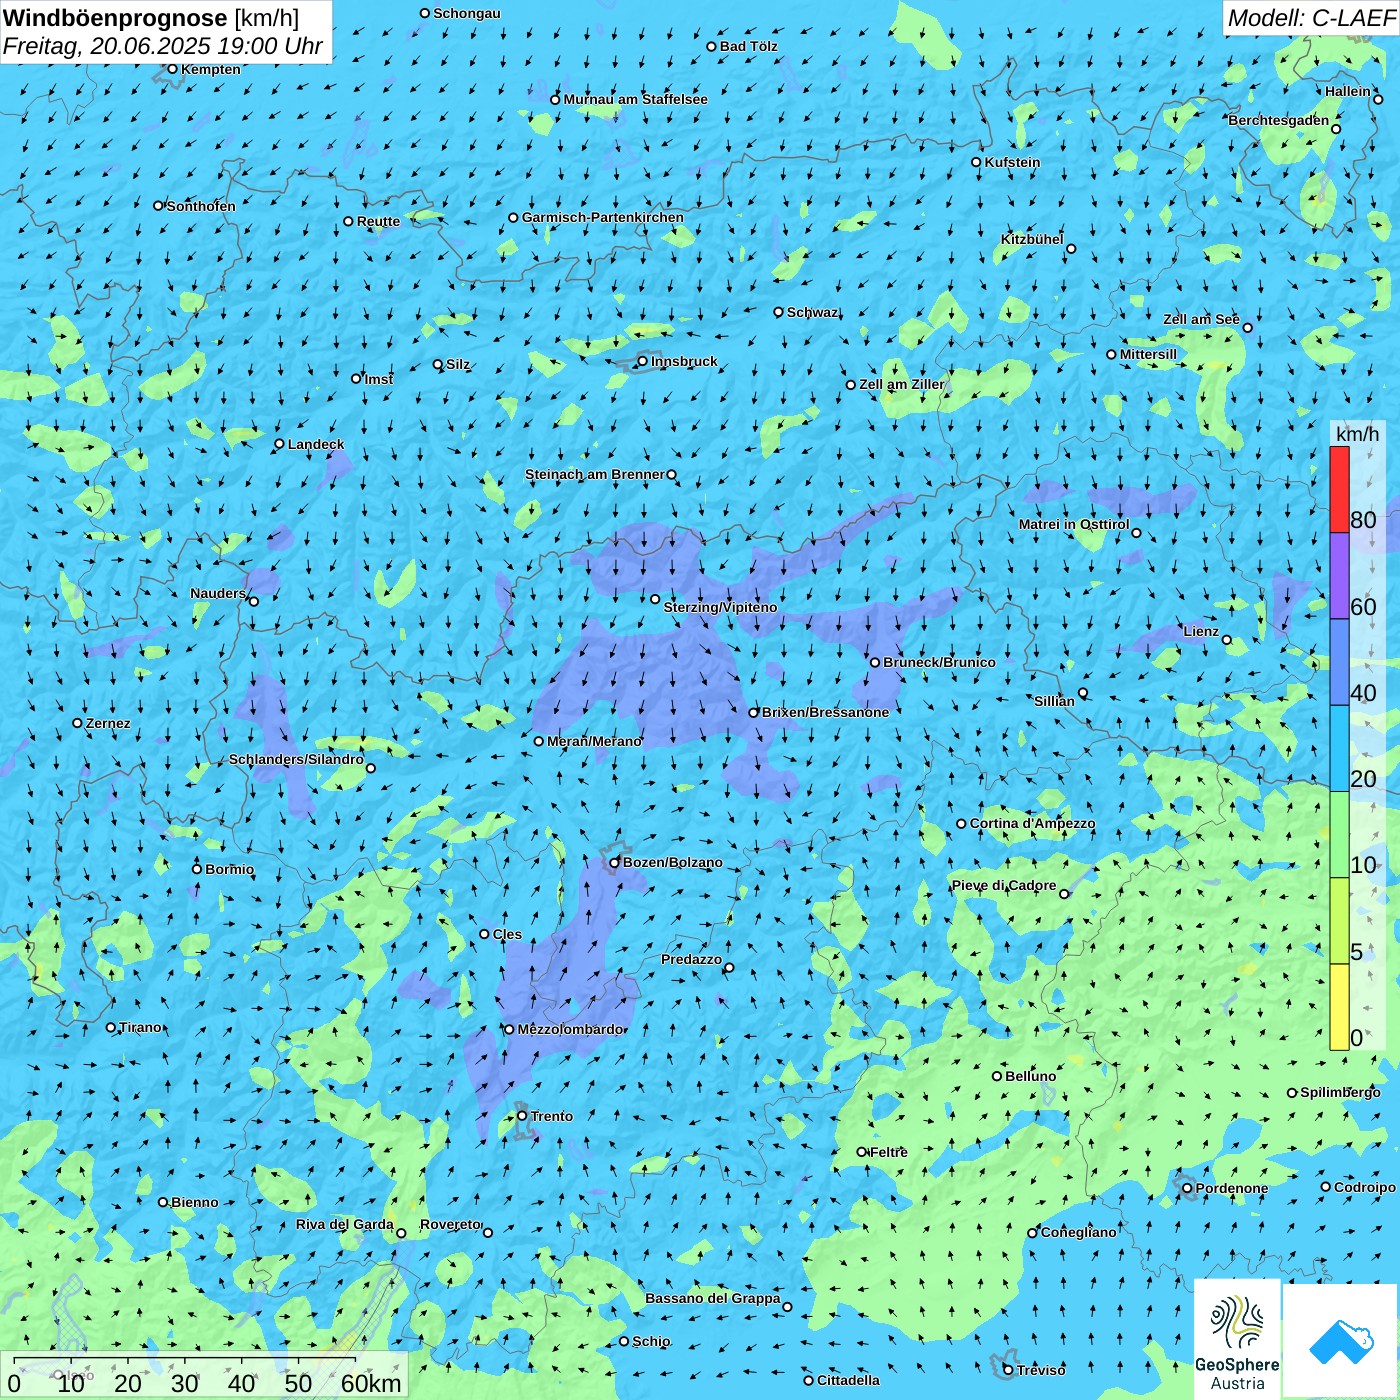1400x1400 pixels.
Task: Click the 'Sonthofen' label
Action: 201,206
